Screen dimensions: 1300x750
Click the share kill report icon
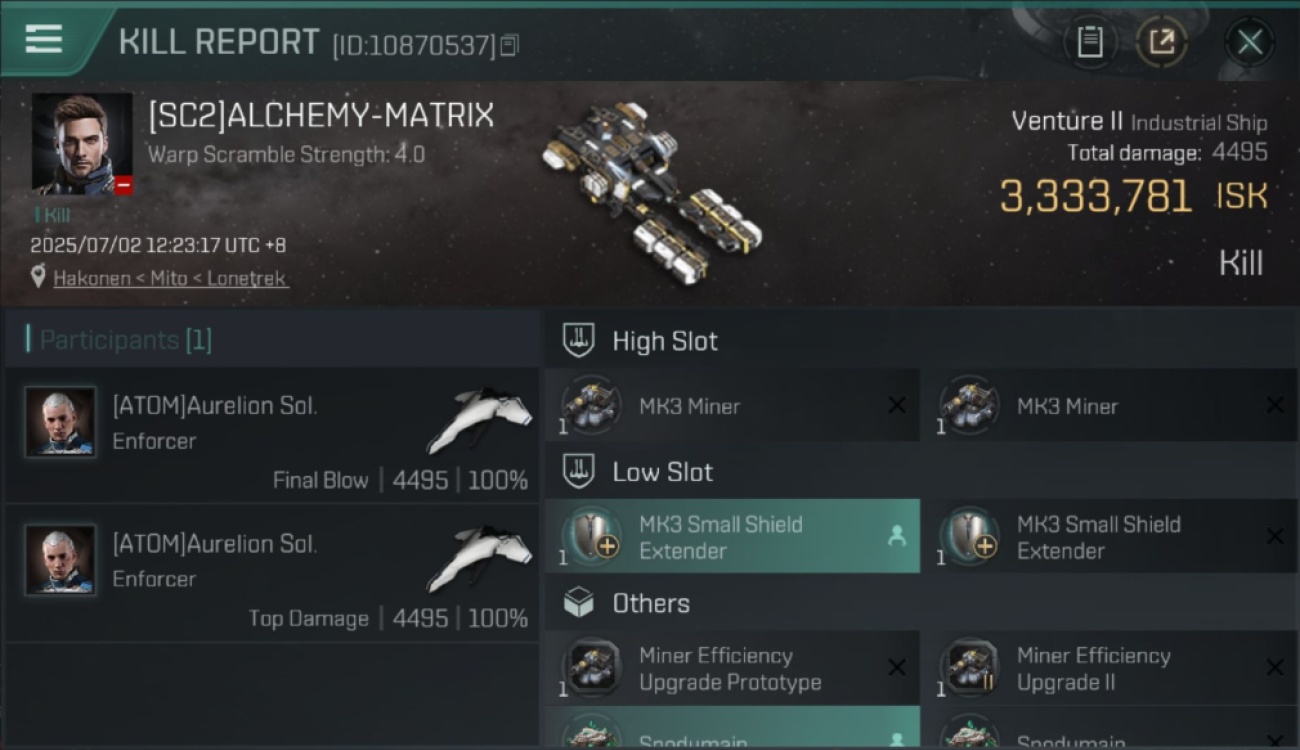click(1162, 42)
